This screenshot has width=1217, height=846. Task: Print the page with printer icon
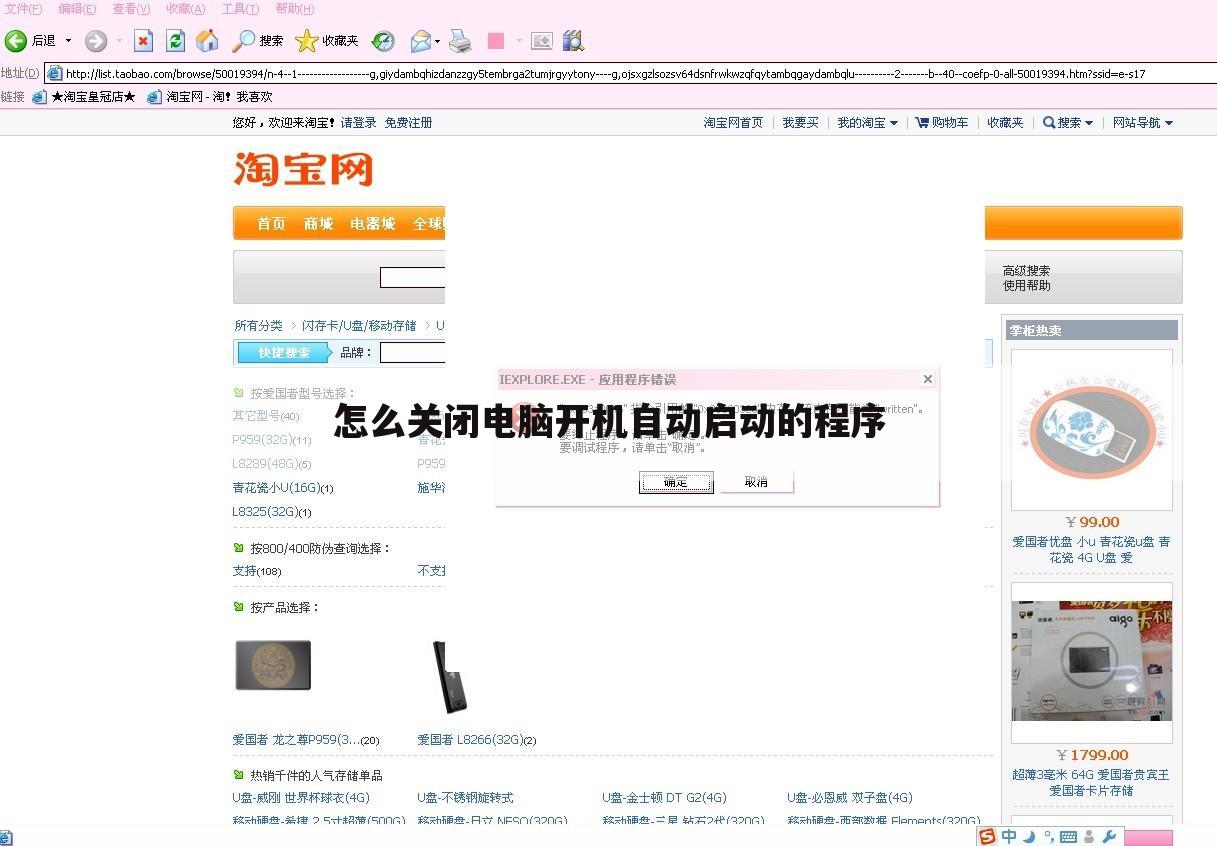460,41
